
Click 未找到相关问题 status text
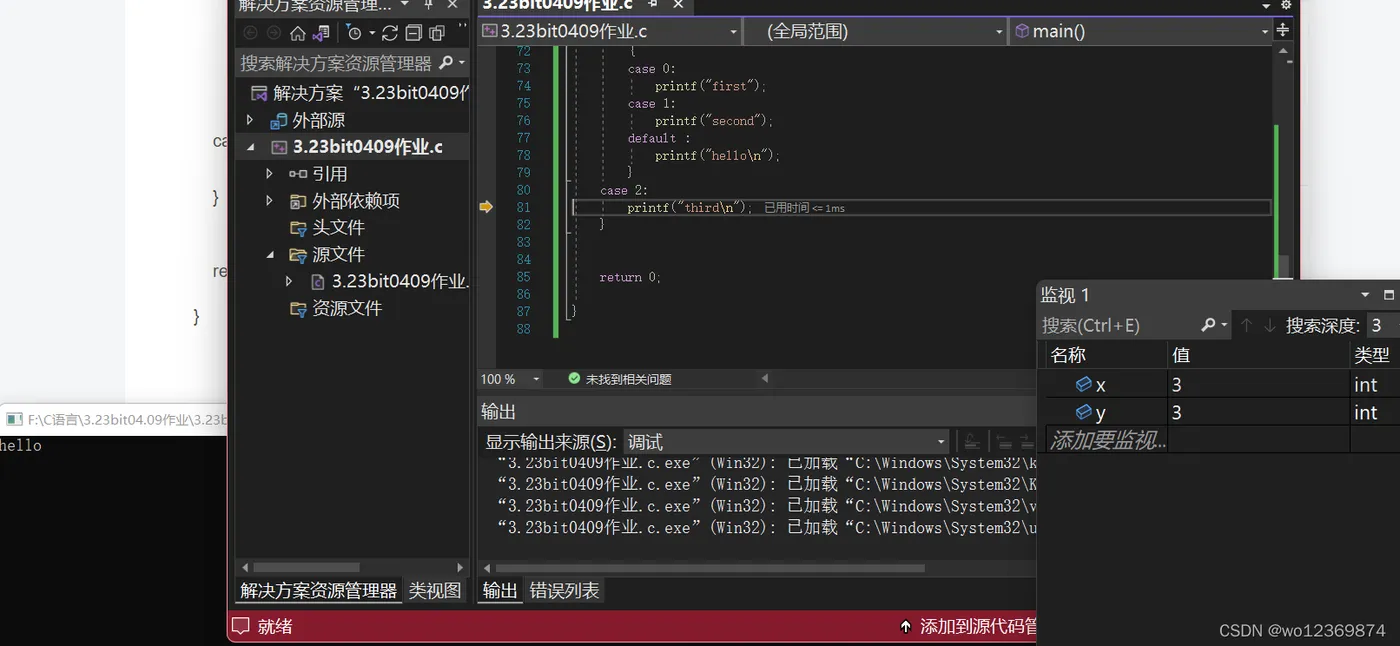(628, 379)
